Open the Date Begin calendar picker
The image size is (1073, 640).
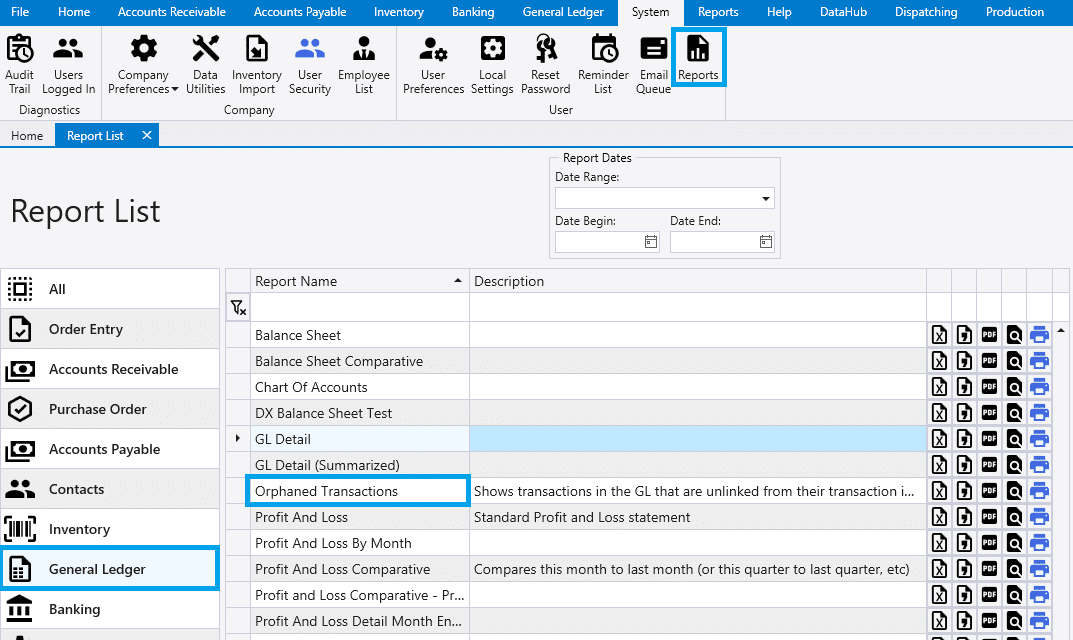click(651, 242)
